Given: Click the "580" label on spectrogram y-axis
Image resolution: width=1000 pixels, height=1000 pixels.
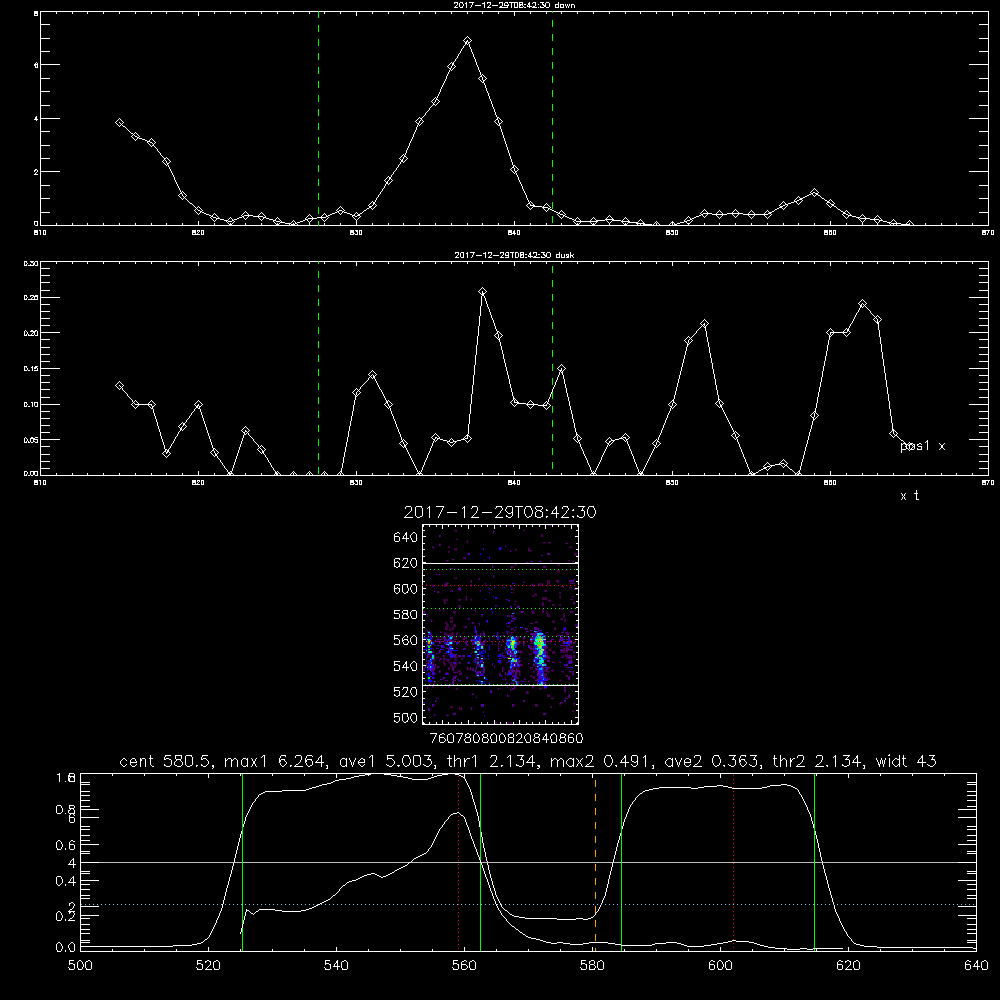Looking at the screenshot, I should click(406, 615).
